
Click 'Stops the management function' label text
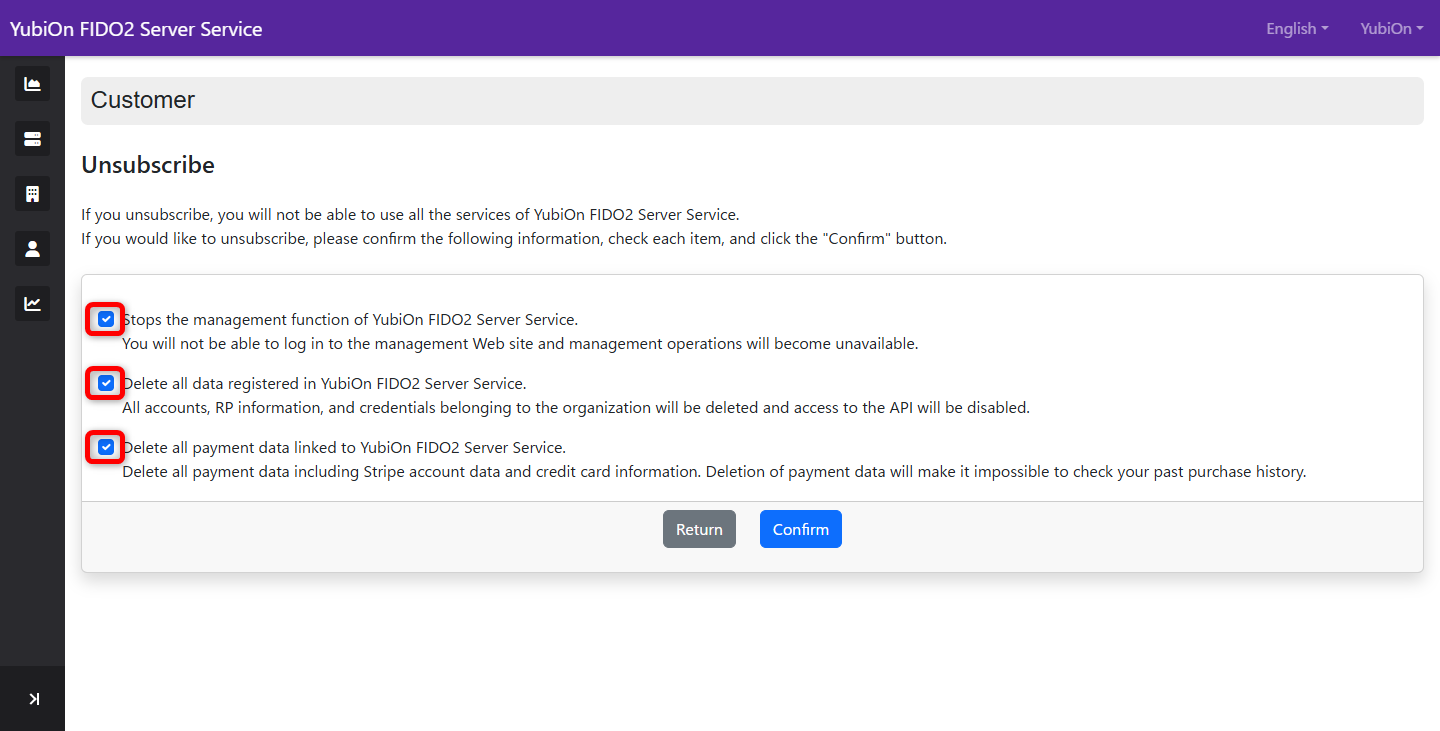[350, 320]
